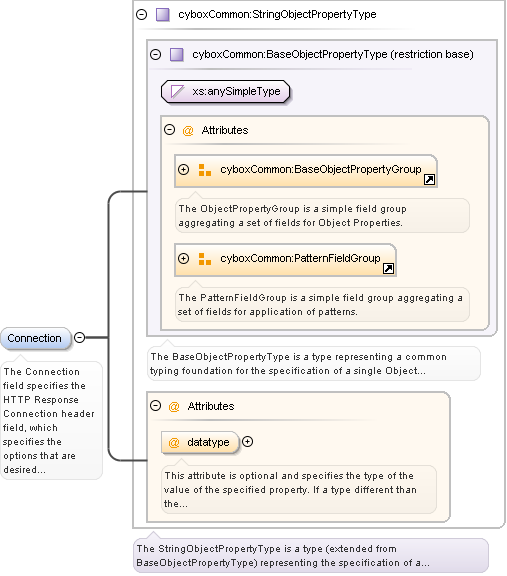Screen dimensions: 507x576
Task: Collapse the upper Attributes section
Action: [x=169, y=130]
